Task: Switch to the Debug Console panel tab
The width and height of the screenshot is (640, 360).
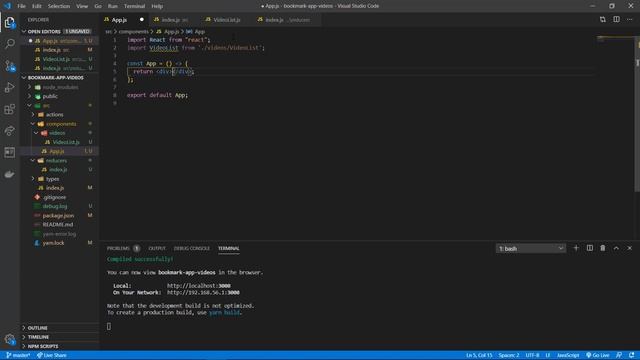Action: 191,248
